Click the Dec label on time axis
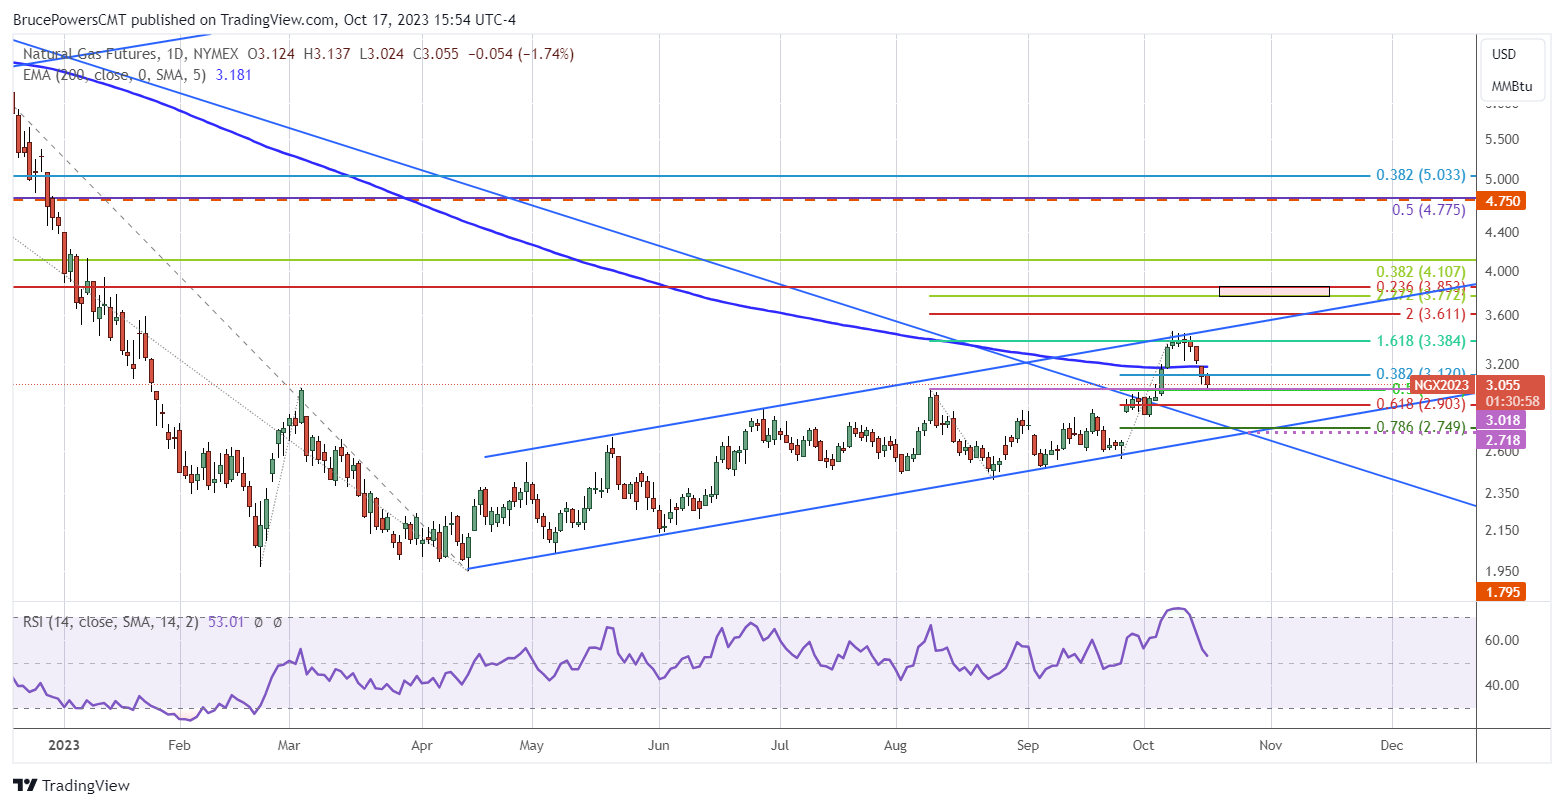Image resolution: width=1564 pixels, height=807 pixels. [x=1391, y=745]
